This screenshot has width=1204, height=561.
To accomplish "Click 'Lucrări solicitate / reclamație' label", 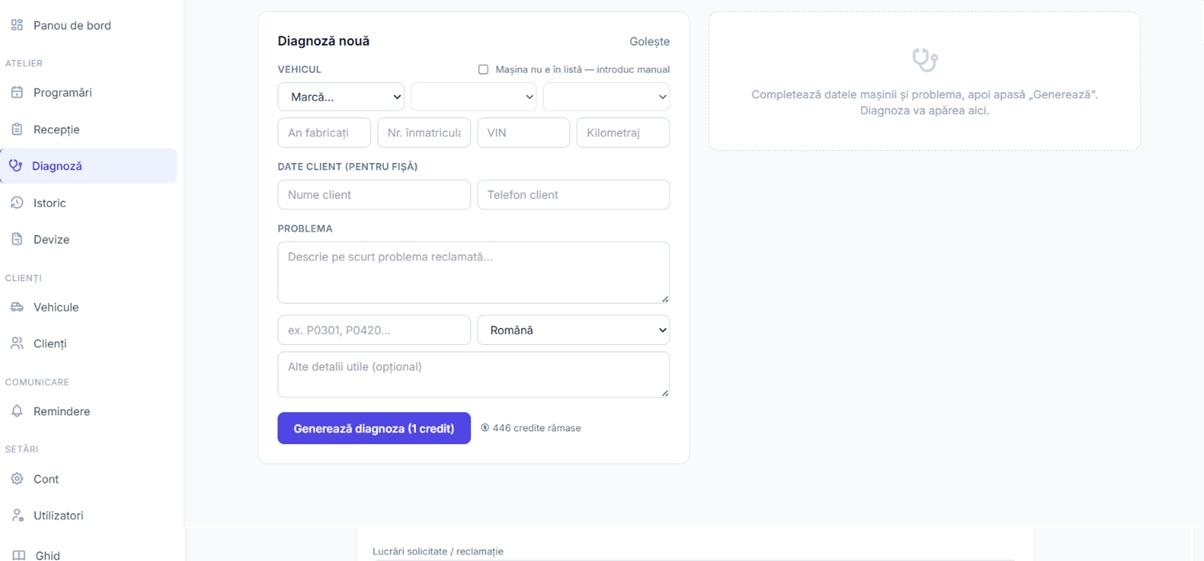I will [x=438, y=551].
